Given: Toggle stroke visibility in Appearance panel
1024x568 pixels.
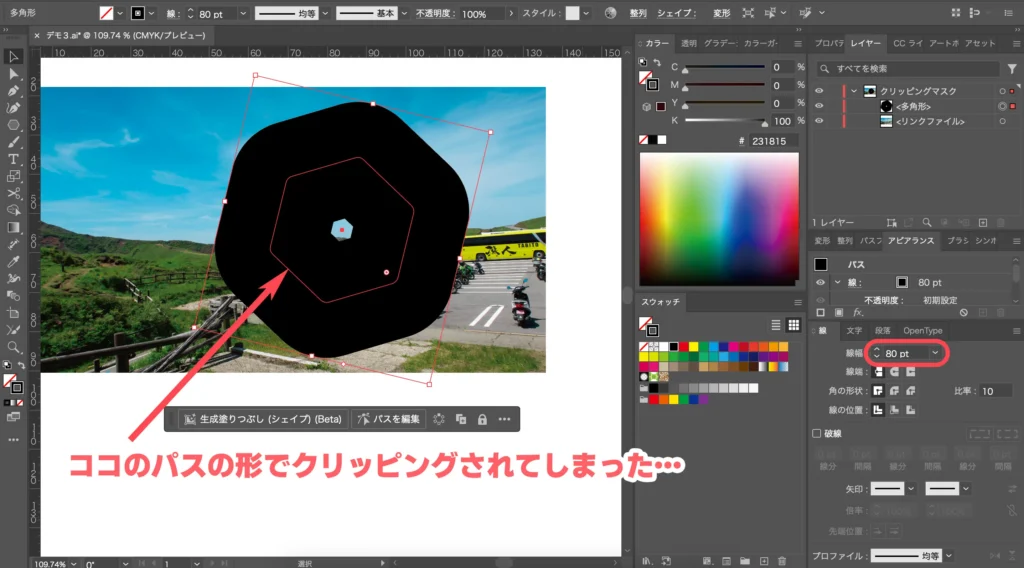Looking at the screenshot, I should point(820,282).
